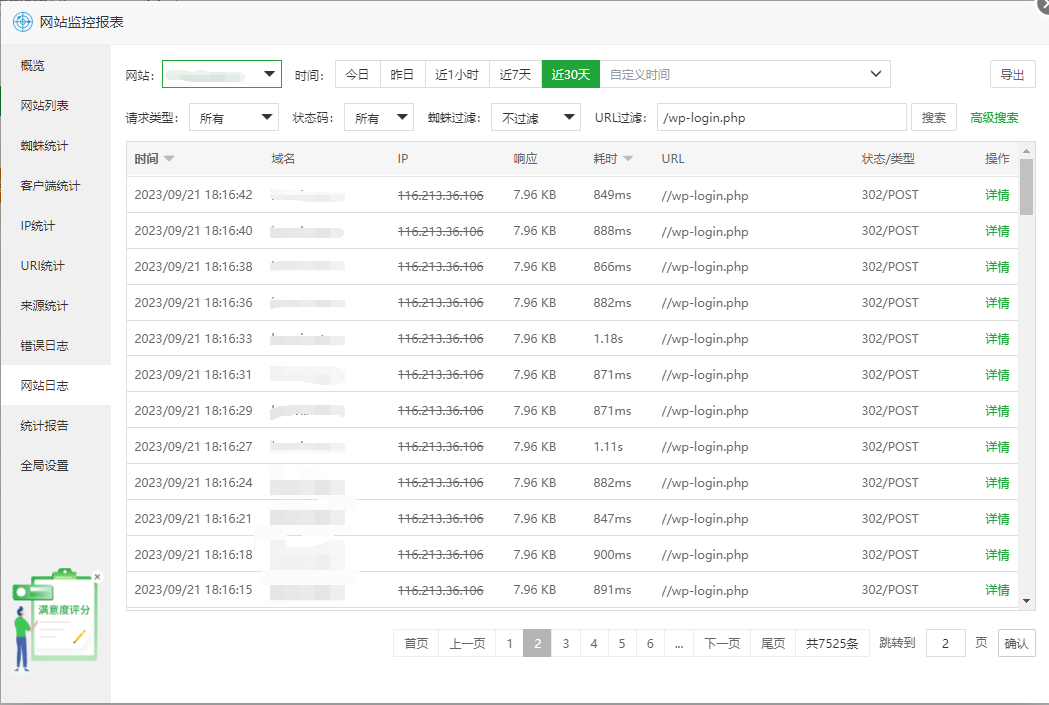Screen dimensions: 1049x705
Task: Go to 下一页 next page
Action: click(x=723, y=643)
